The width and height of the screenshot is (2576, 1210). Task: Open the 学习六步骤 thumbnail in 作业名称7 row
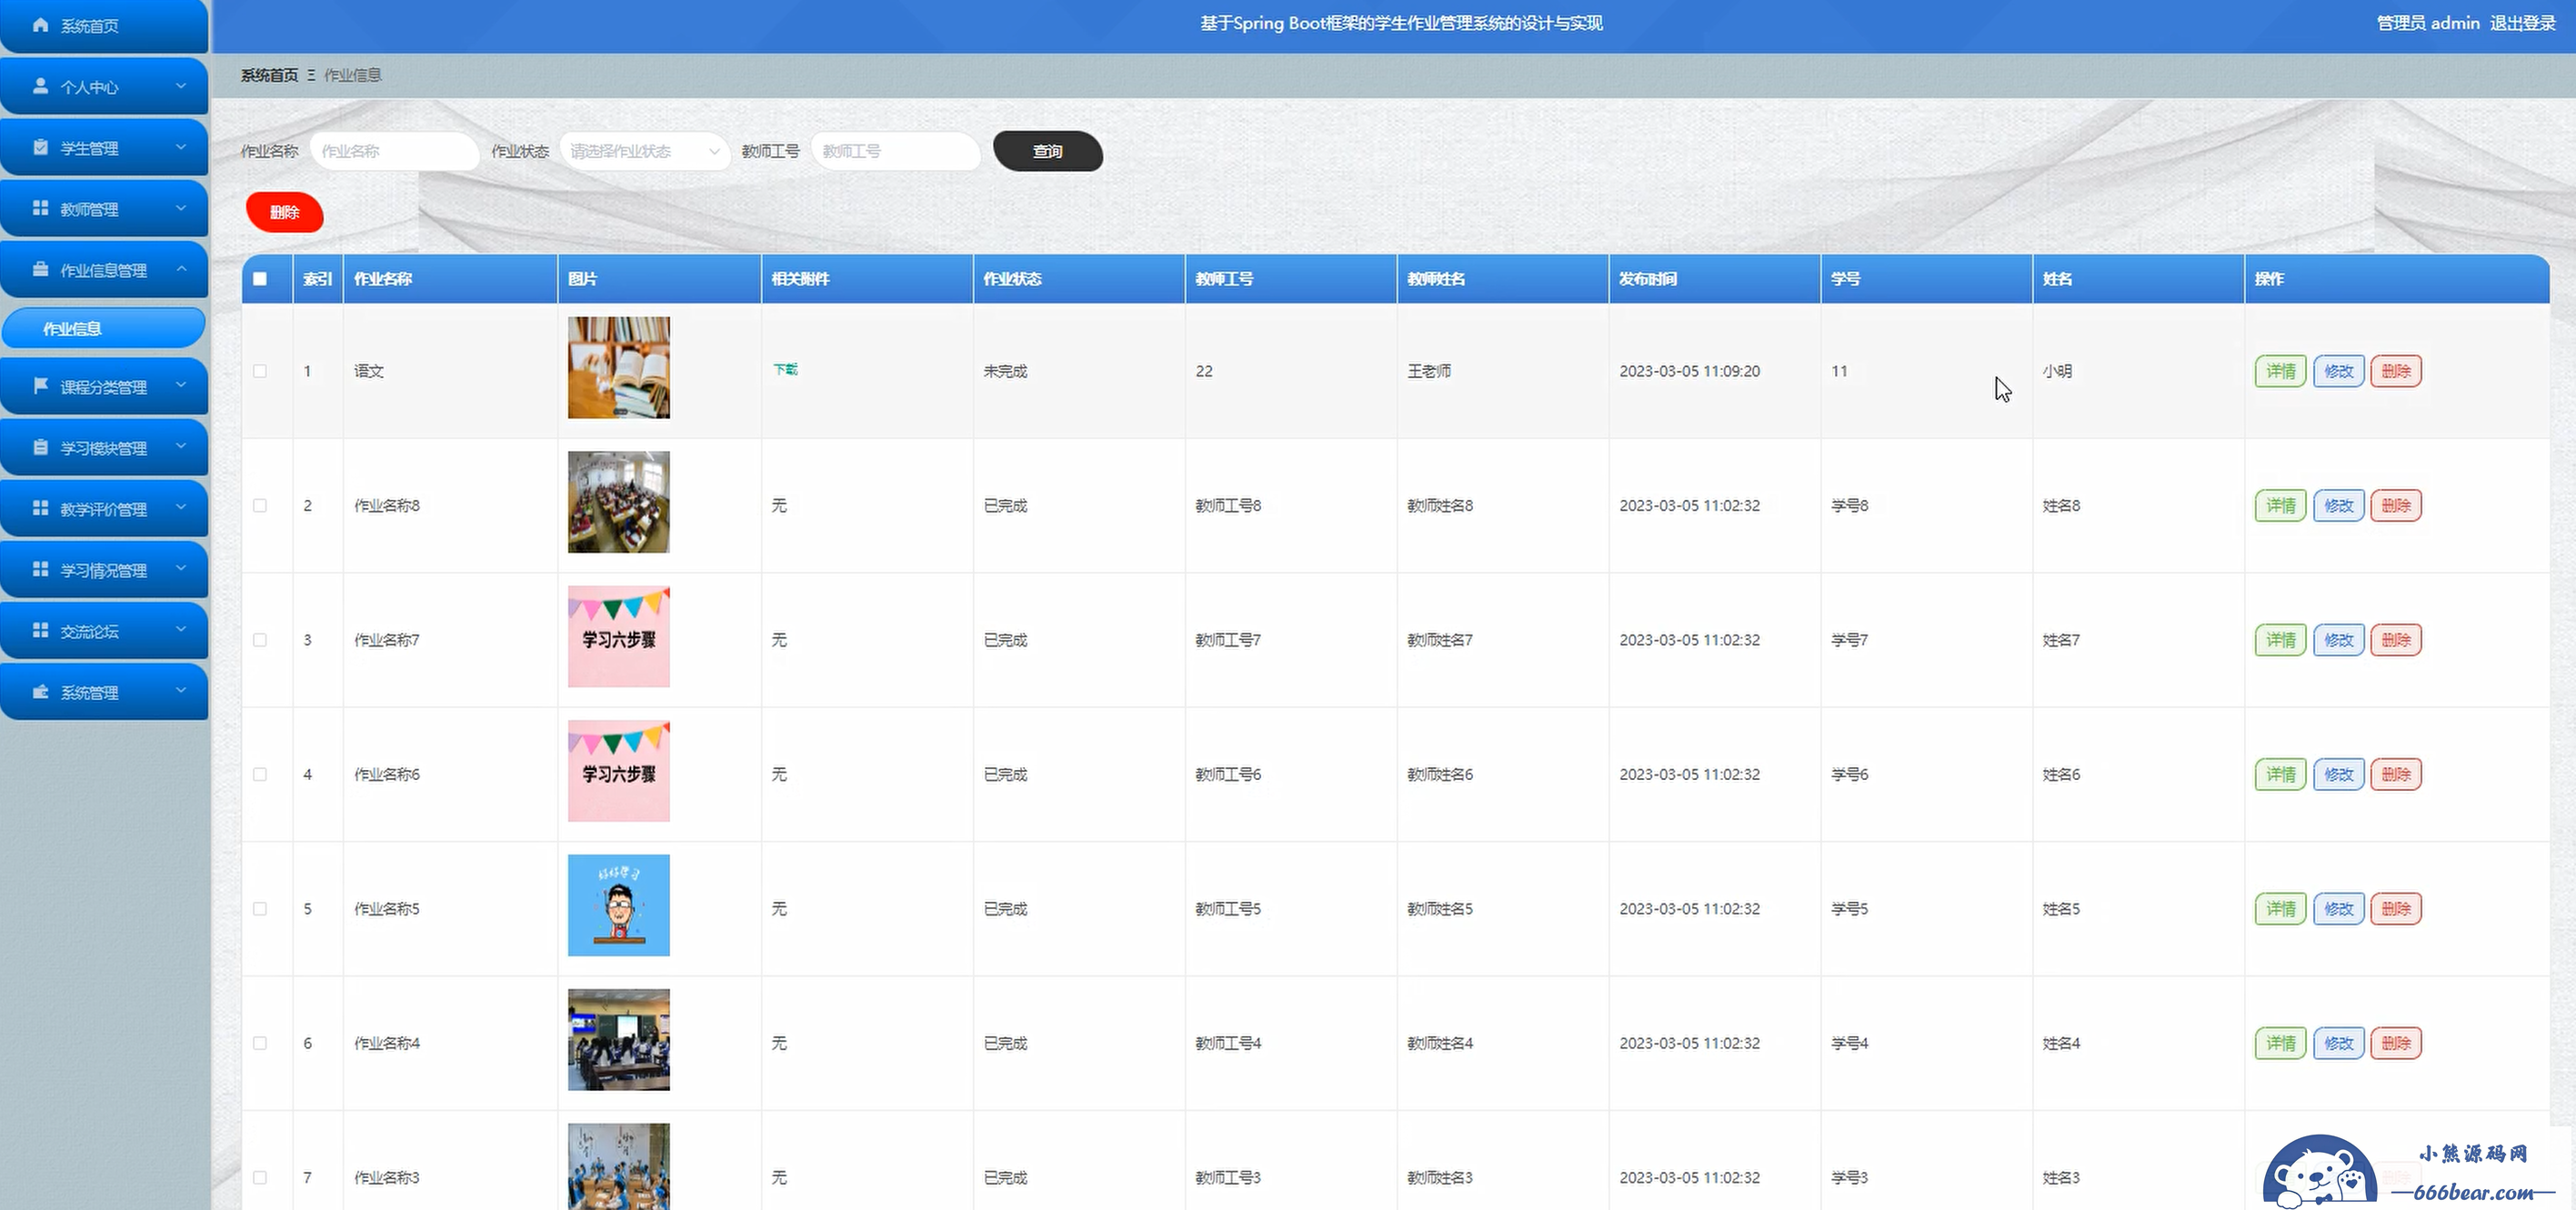pos(619,637)
